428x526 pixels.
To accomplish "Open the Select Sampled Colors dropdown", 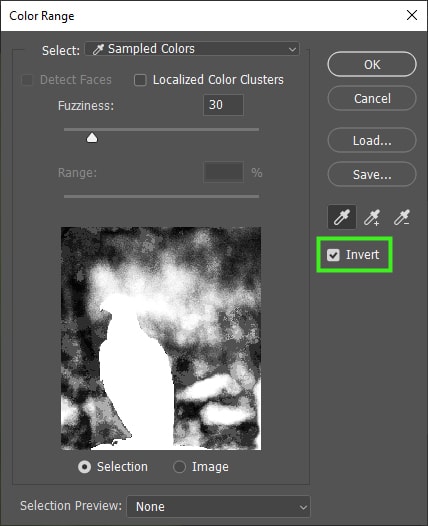I will (x=192, y=49).
